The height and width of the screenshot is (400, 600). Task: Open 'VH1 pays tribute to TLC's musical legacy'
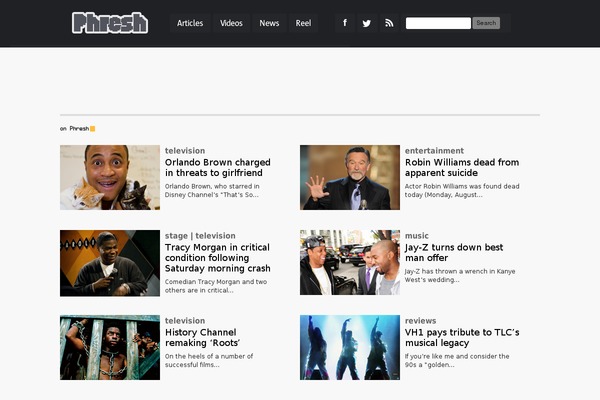click(x=462, y=337)
